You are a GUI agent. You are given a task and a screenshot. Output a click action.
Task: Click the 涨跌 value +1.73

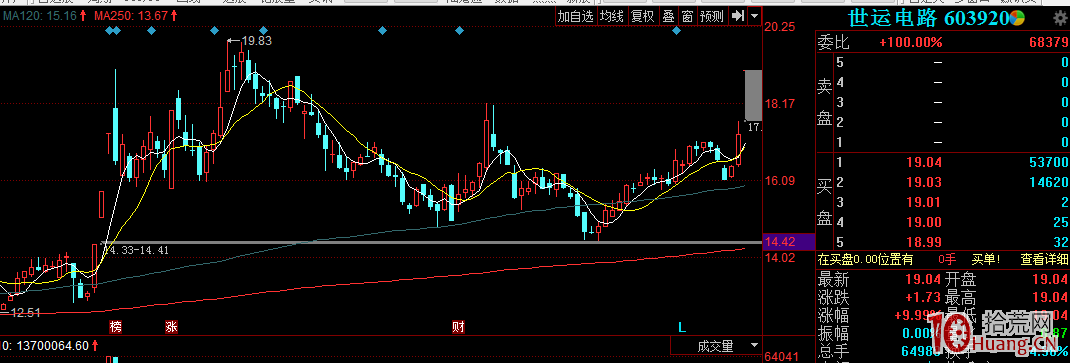(x=923, y=297)
